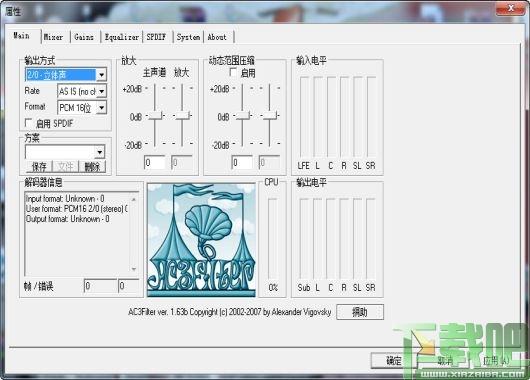Click the 'Input format: Unknown - 0' line
The width and height of the screenshot is (530, 380).
pyautogui.click(x=65, y=198)
